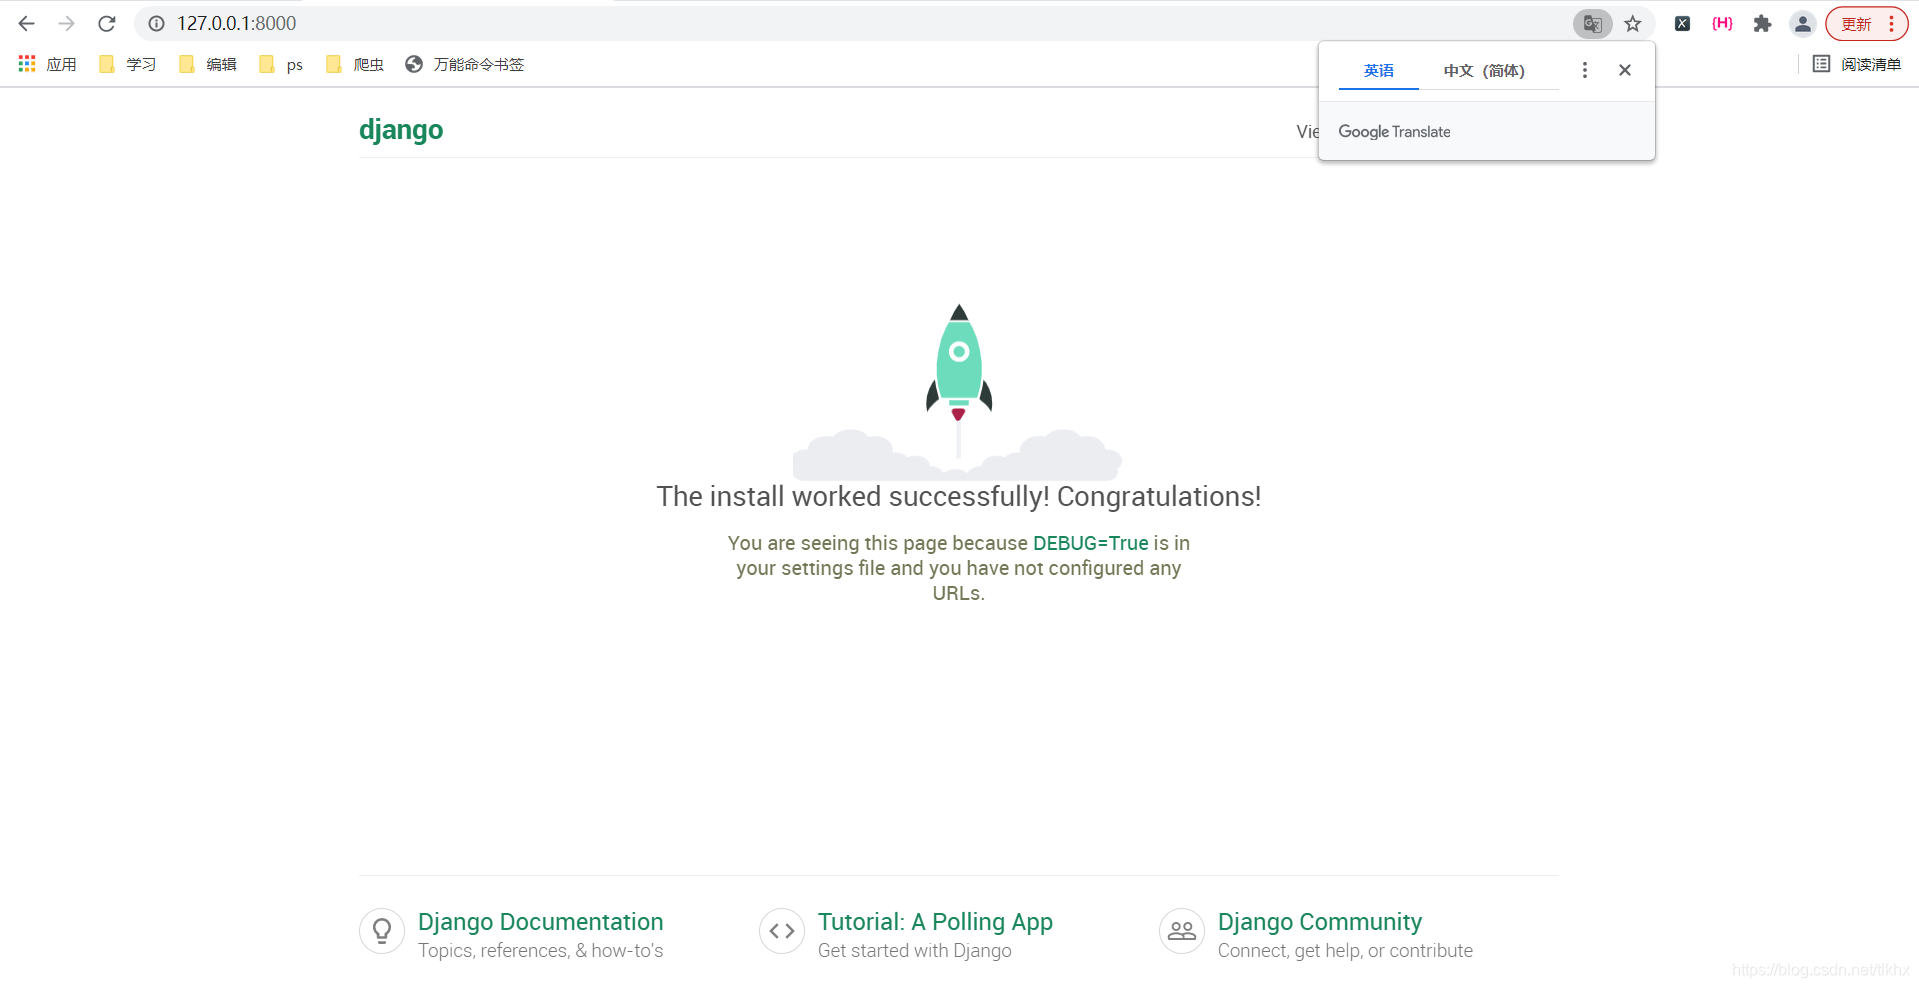Open translate options three-dot menu

[x=1584, y=70]
